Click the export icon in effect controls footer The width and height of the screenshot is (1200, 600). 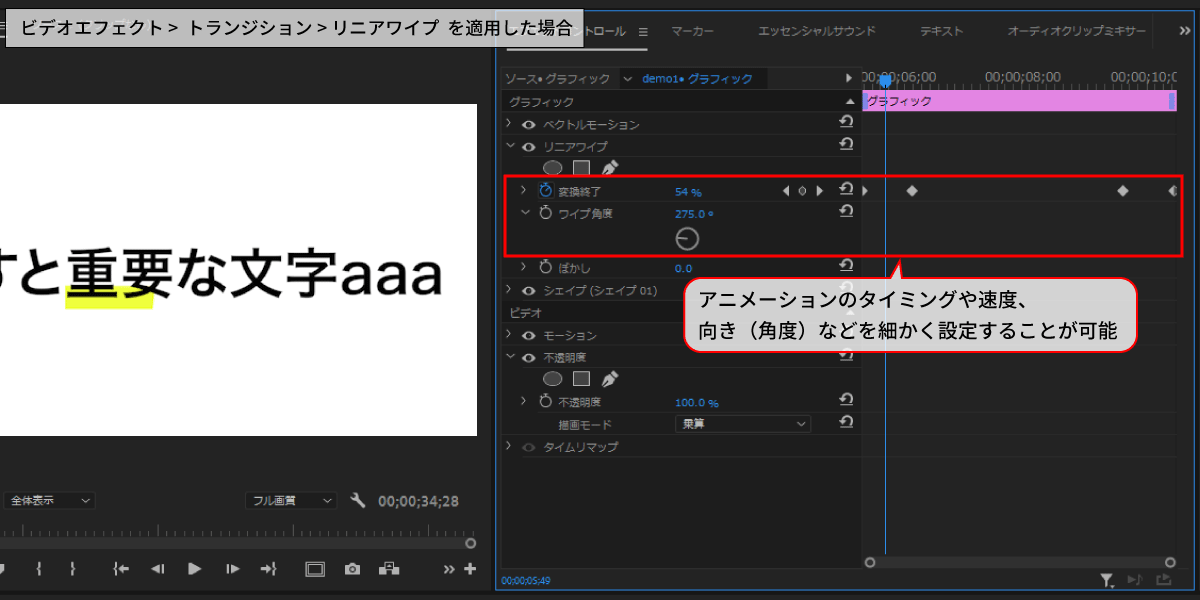(x=1164, y=579)
